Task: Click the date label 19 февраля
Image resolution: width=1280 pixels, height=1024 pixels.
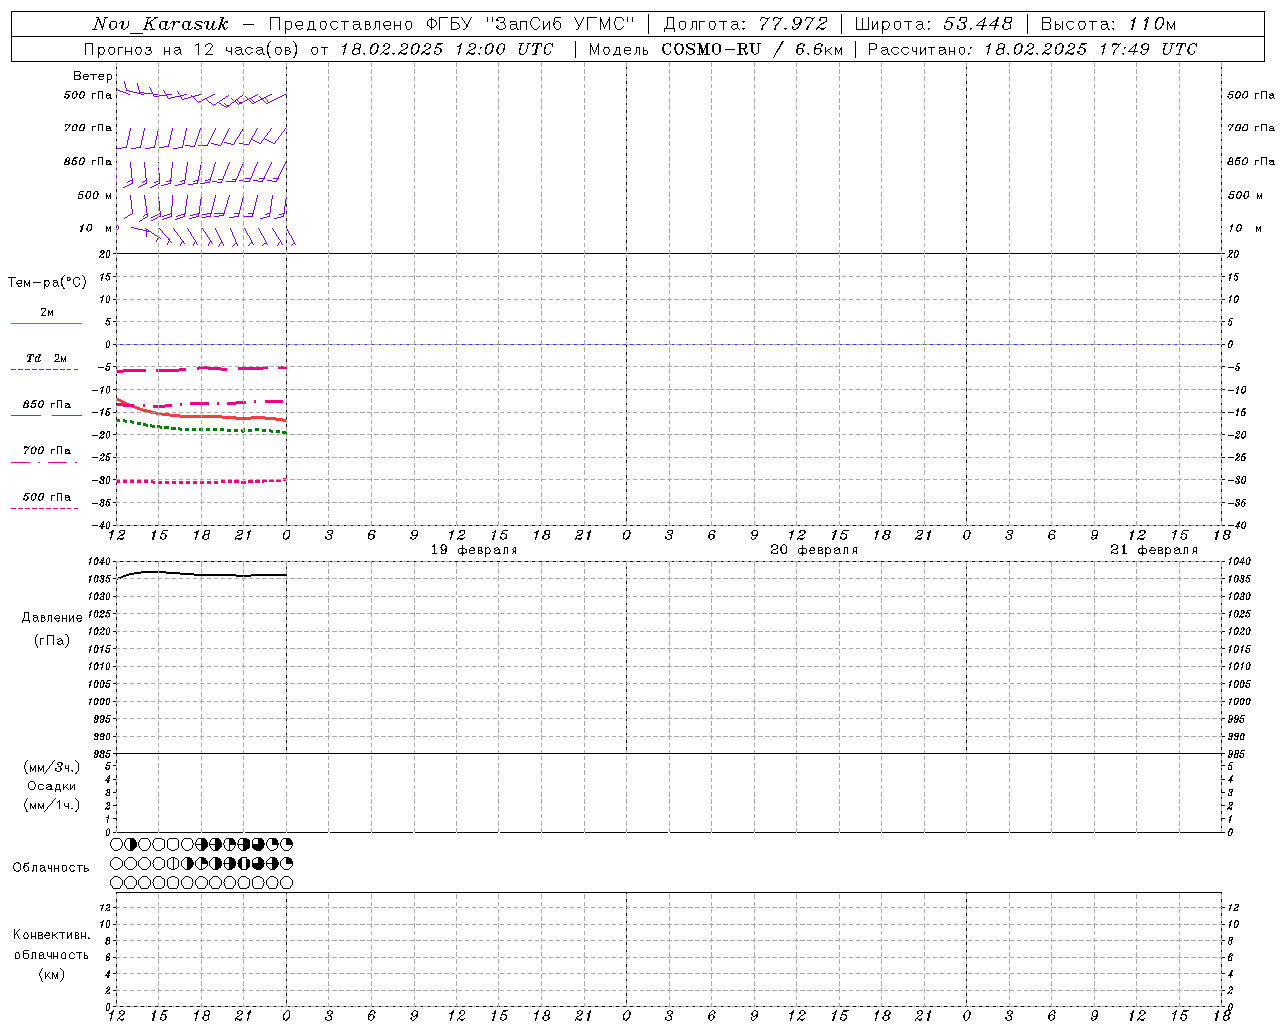Action: tap(474, 550)
